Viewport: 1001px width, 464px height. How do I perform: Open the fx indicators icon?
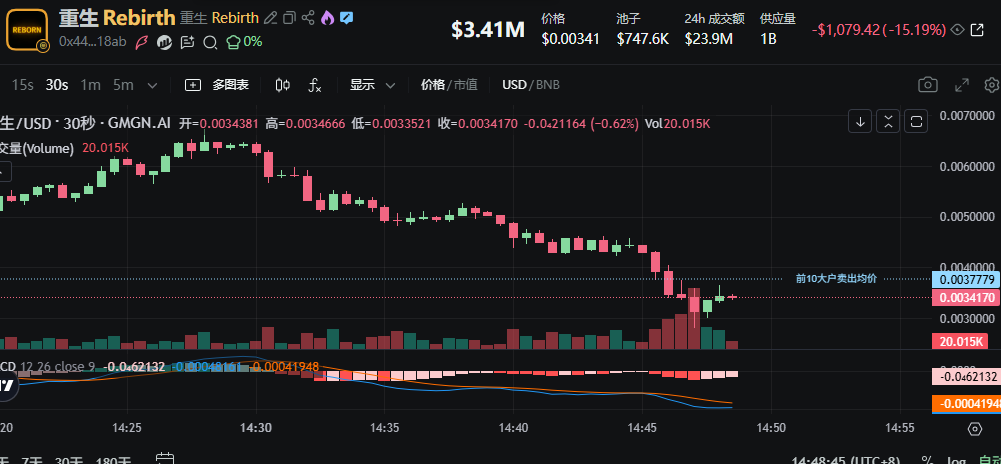(x=315, y=85)
